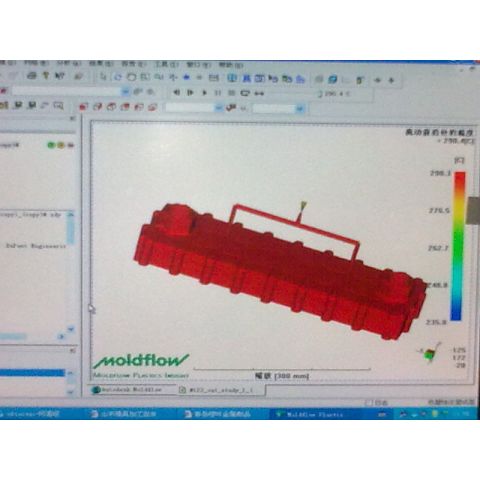Stop the result animation

[x=231, y=93]
